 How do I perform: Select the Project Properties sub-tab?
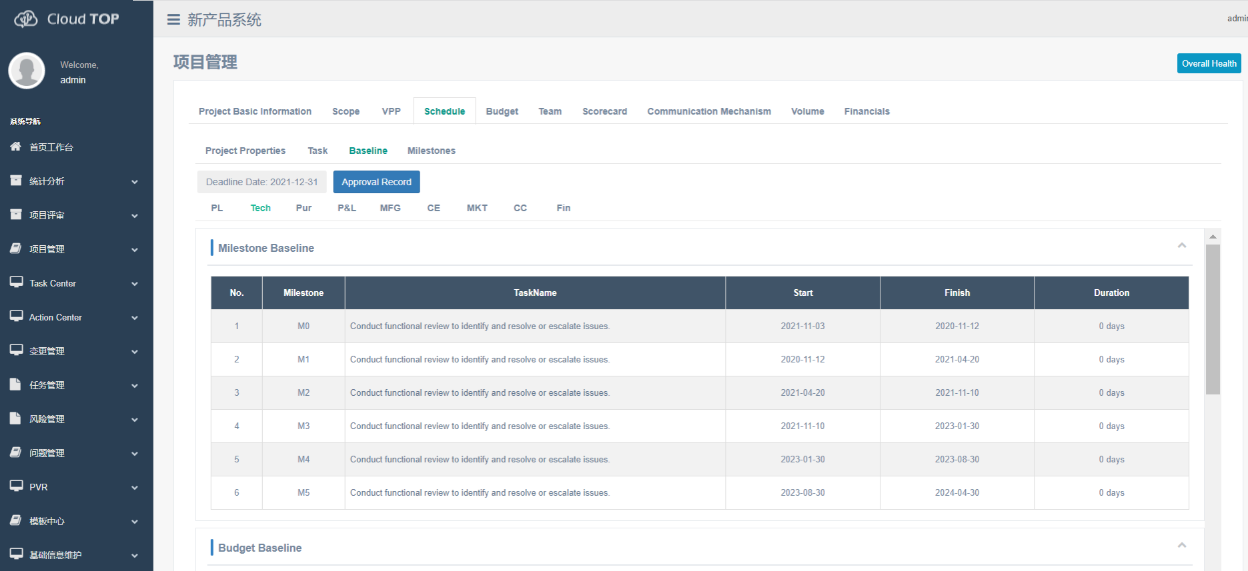click(245, 150)
